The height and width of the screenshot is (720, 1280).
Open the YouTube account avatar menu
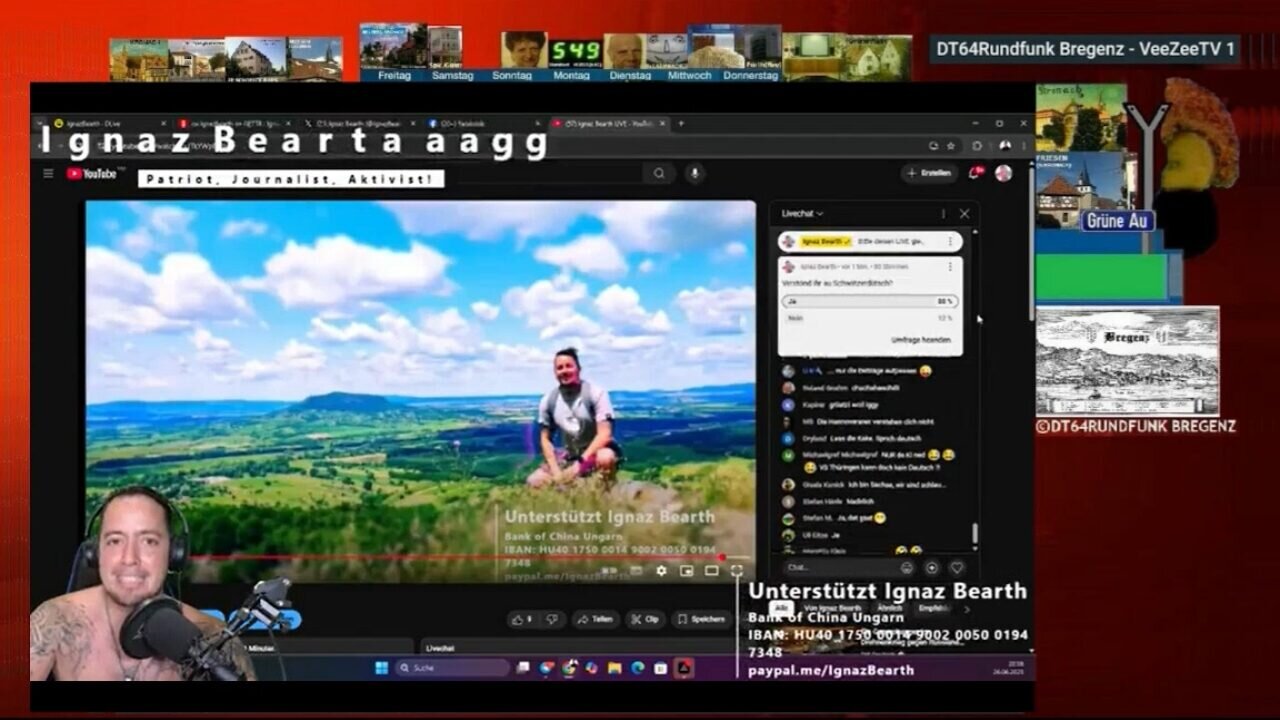coord(1003,173)
